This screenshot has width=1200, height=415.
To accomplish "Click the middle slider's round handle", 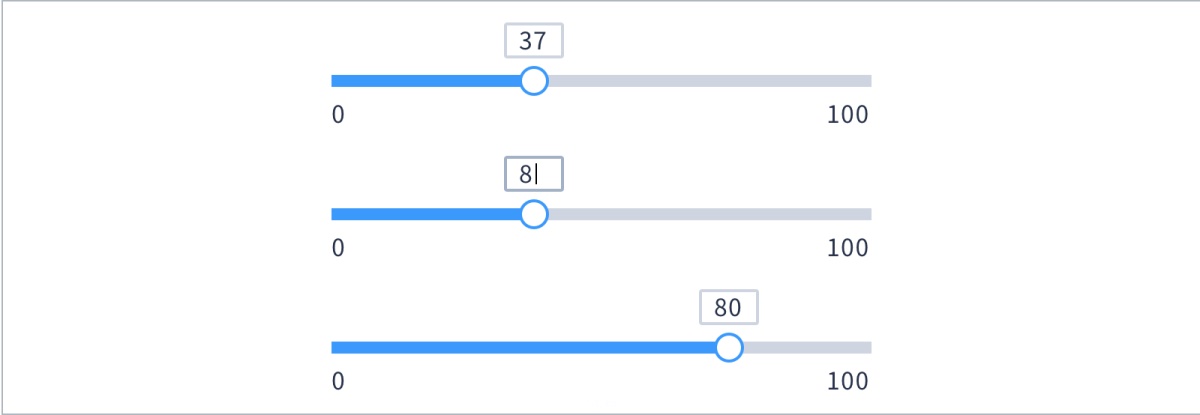I will [x=534, y=214].
